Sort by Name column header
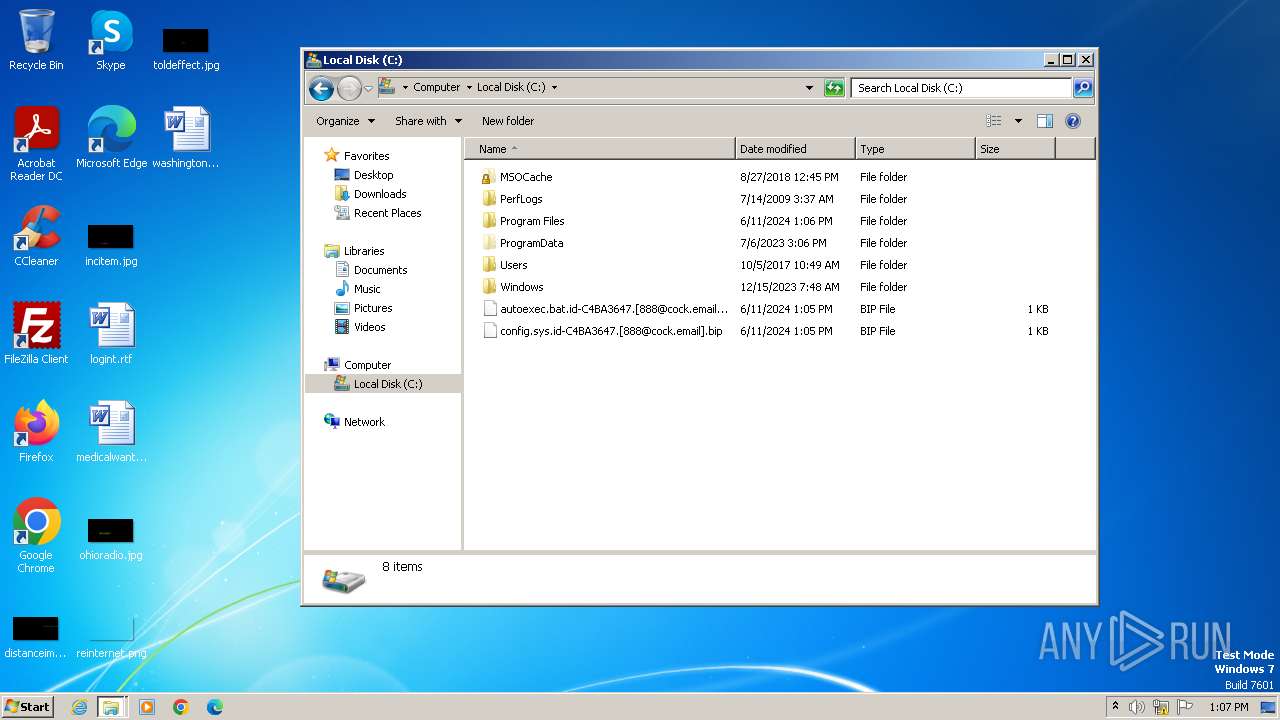 pyautogui.click(x=600, y=149)
